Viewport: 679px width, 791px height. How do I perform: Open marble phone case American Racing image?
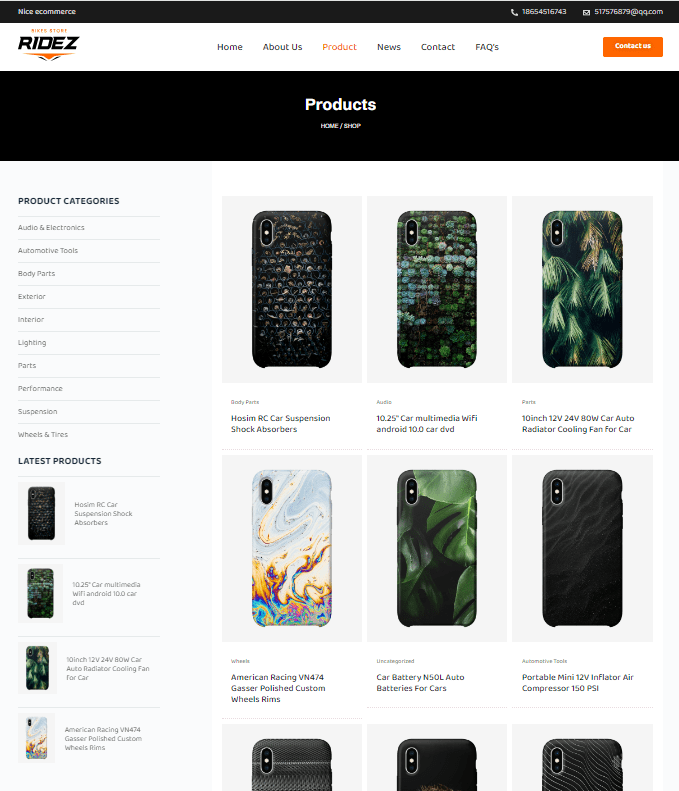292,548
